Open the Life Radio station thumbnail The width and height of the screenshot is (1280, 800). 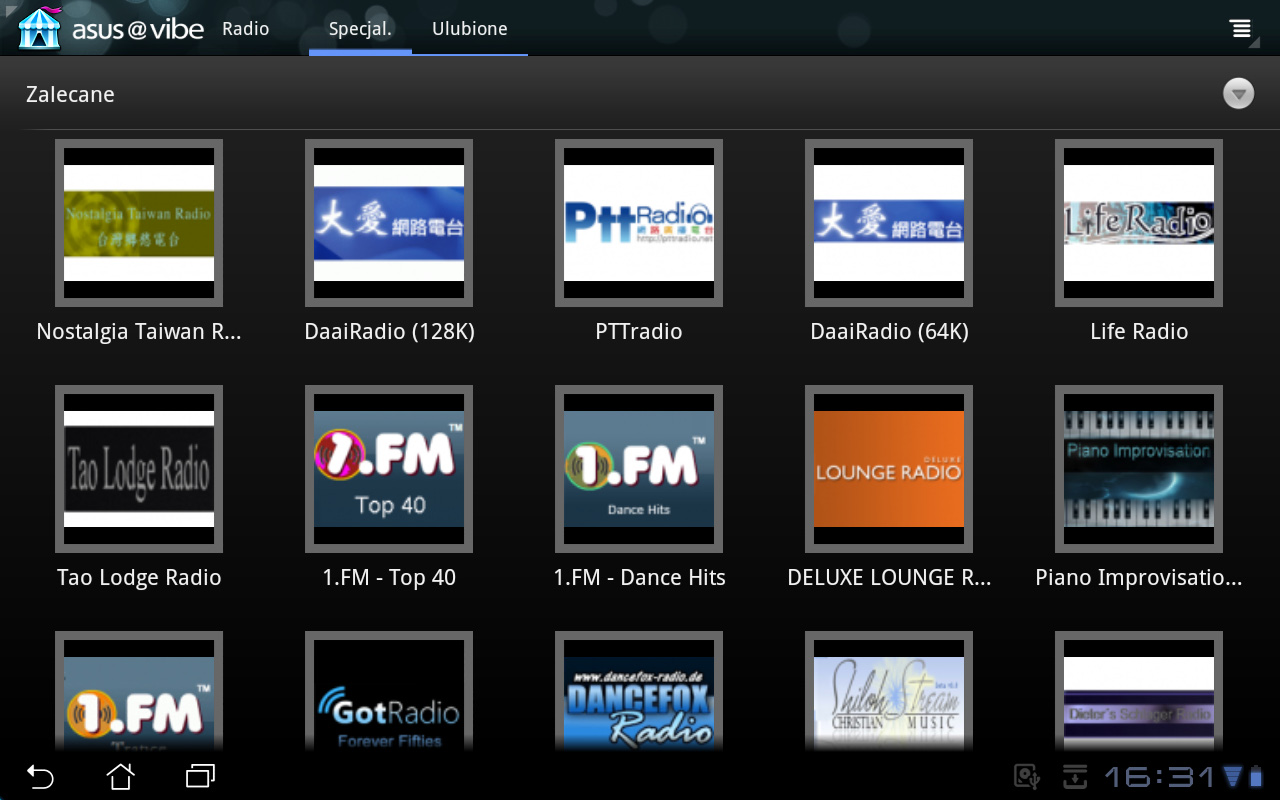[x=1139, y=223]
